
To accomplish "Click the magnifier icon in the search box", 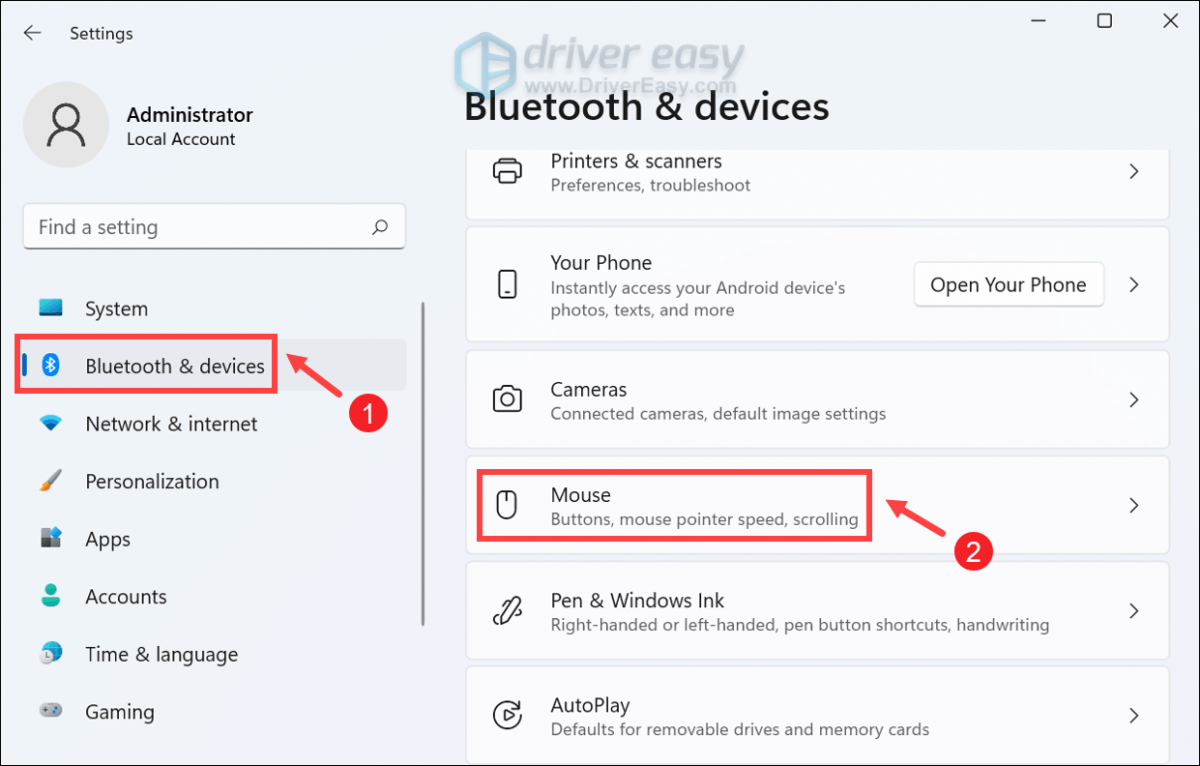I will click(380, 227).
